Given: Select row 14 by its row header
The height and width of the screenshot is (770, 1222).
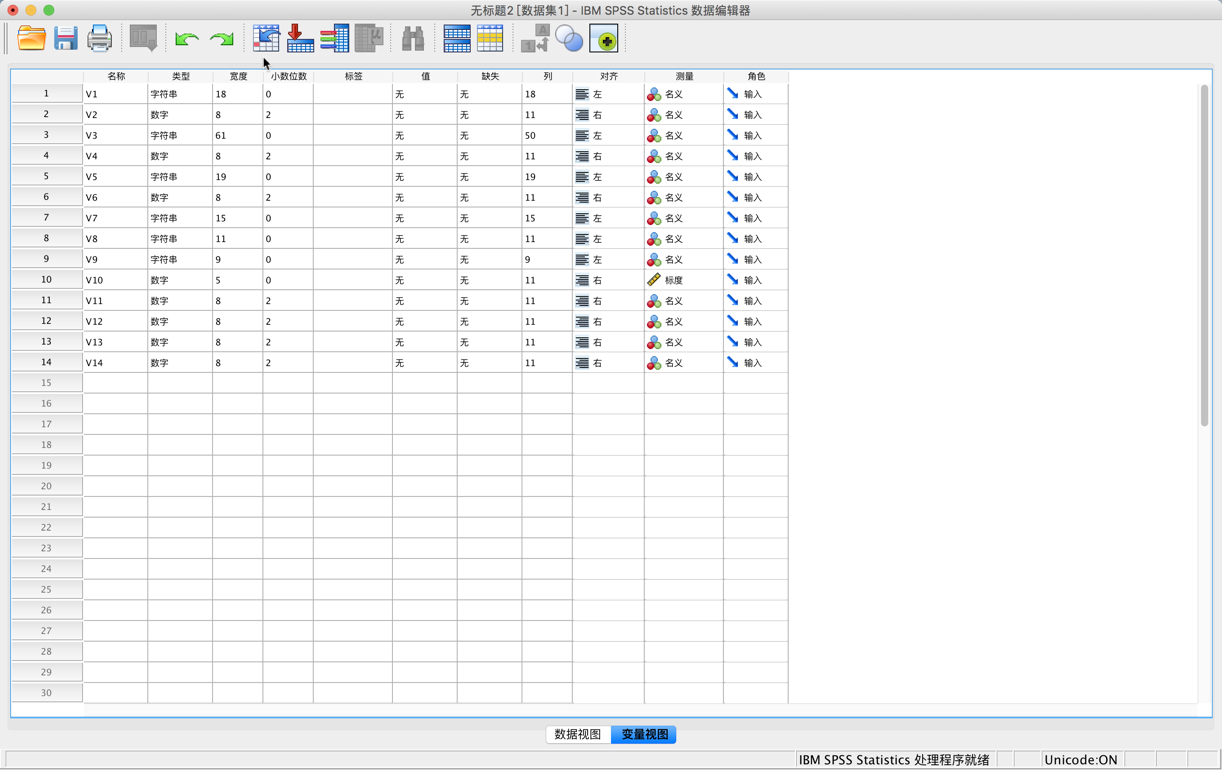Looking at the screenshot, I should tap(46, 362).
